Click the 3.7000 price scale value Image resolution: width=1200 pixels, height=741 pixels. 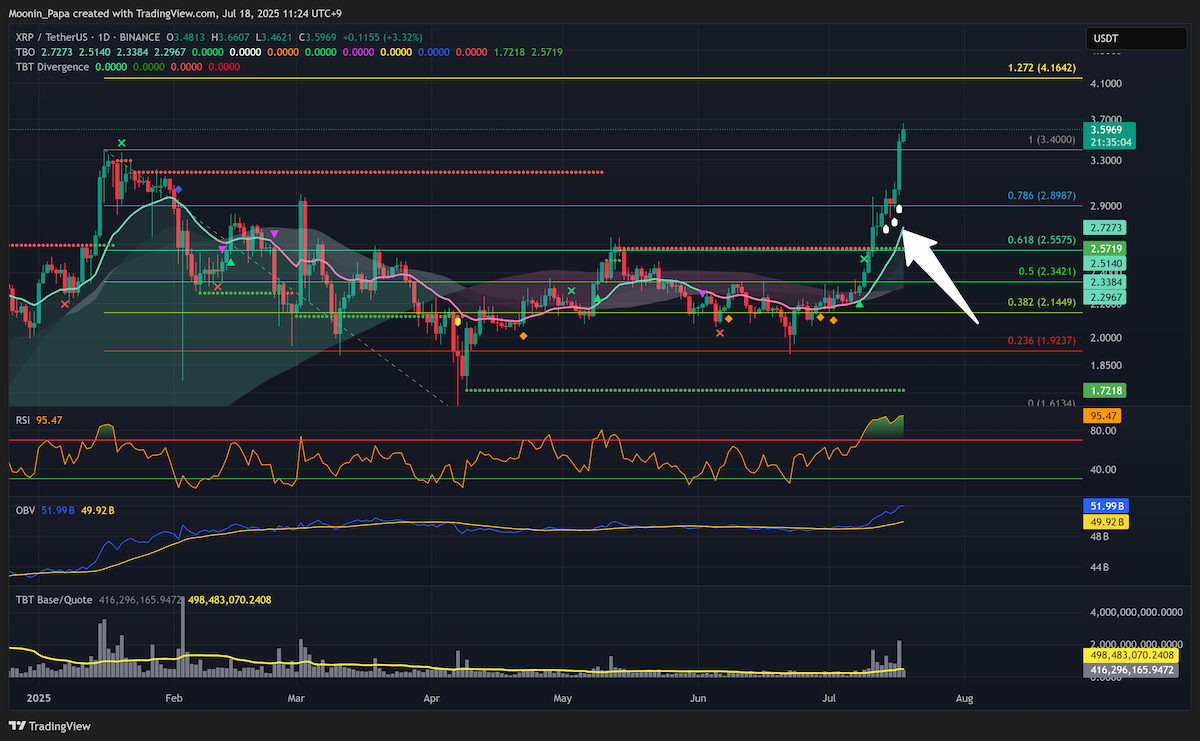[1106, 118]
